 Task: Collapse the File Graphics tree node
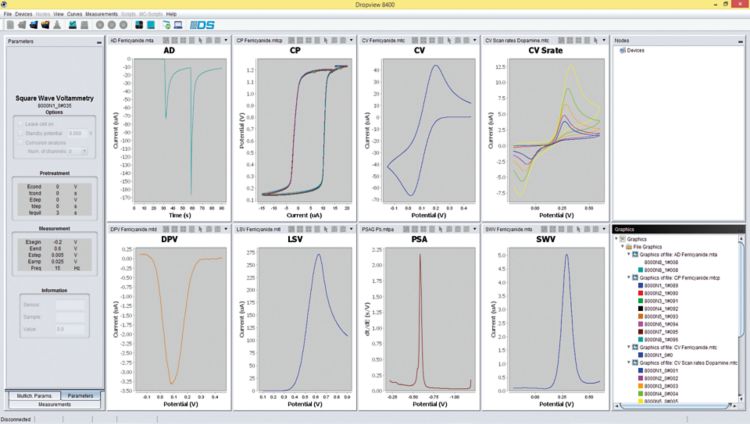click(x=624, y=247)
